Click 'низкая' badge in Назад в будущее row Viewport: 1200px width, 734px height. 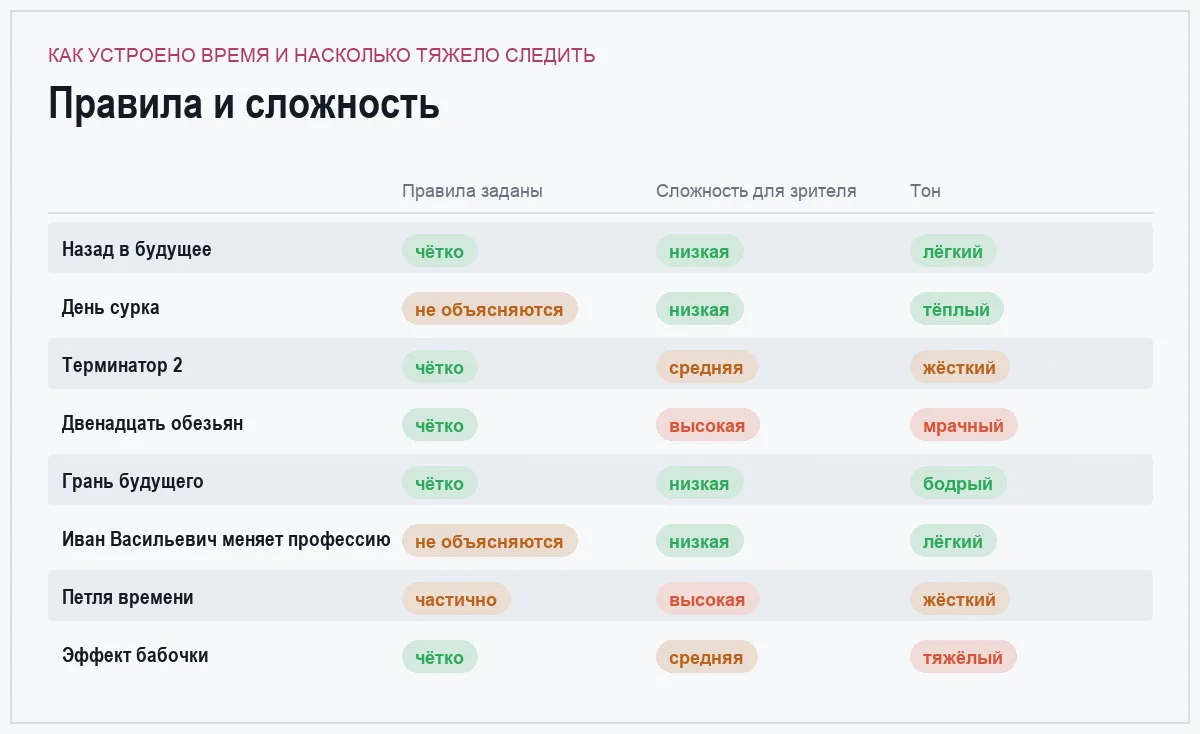pos(699,251)
